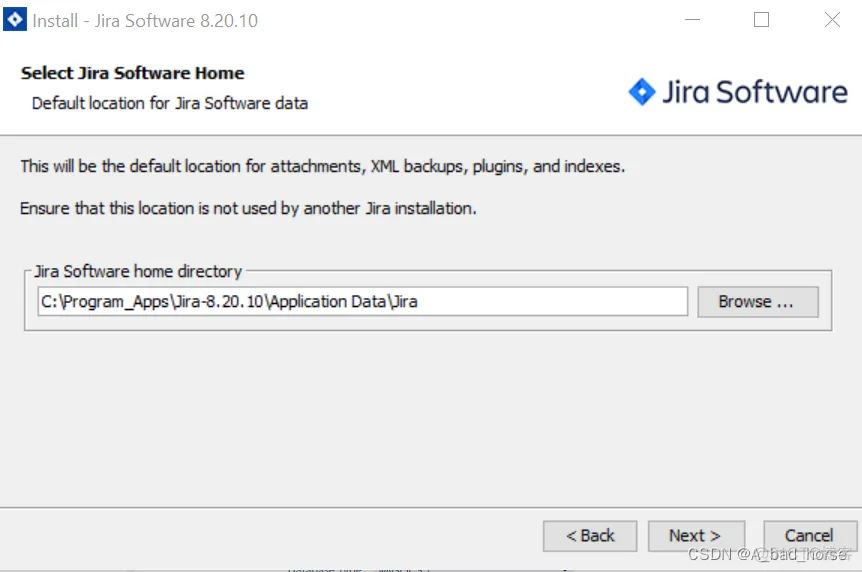Click the 'This will be the default location' sentence

(x=323, y=166)
